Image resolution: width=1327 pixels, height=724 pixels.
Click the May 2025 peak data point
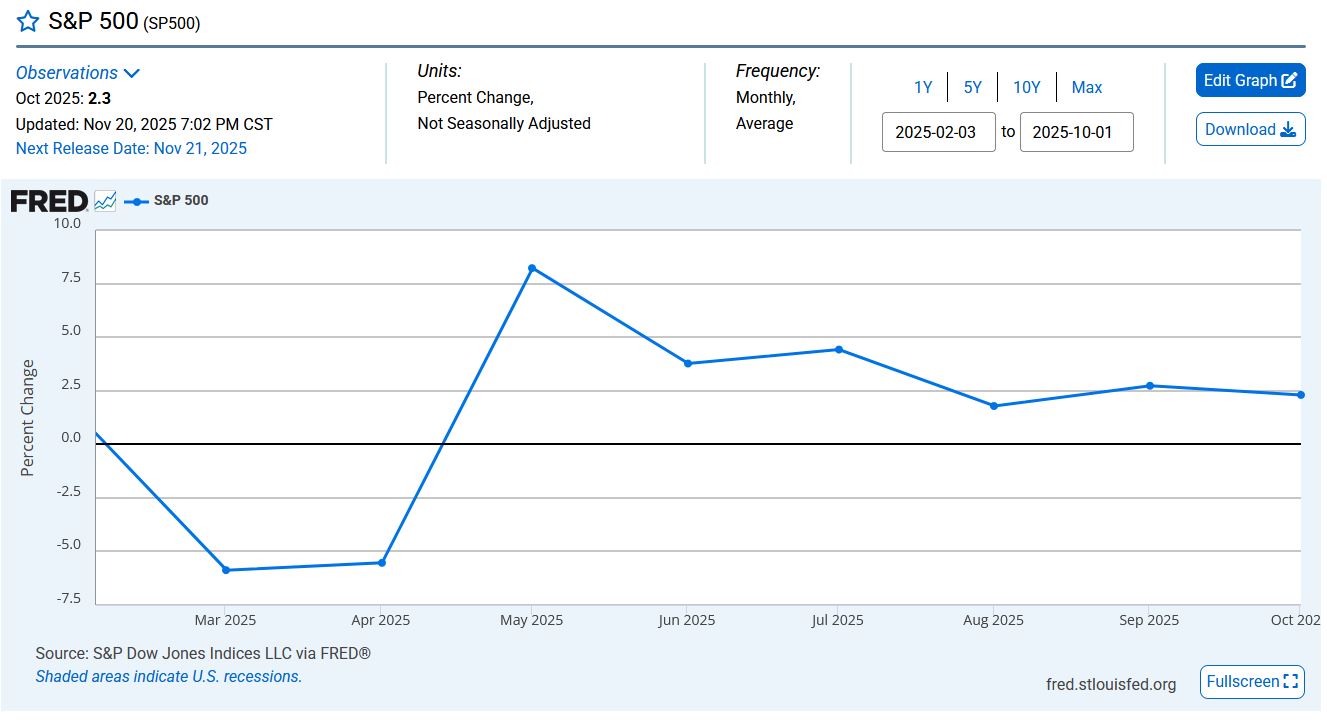(532, 268)
